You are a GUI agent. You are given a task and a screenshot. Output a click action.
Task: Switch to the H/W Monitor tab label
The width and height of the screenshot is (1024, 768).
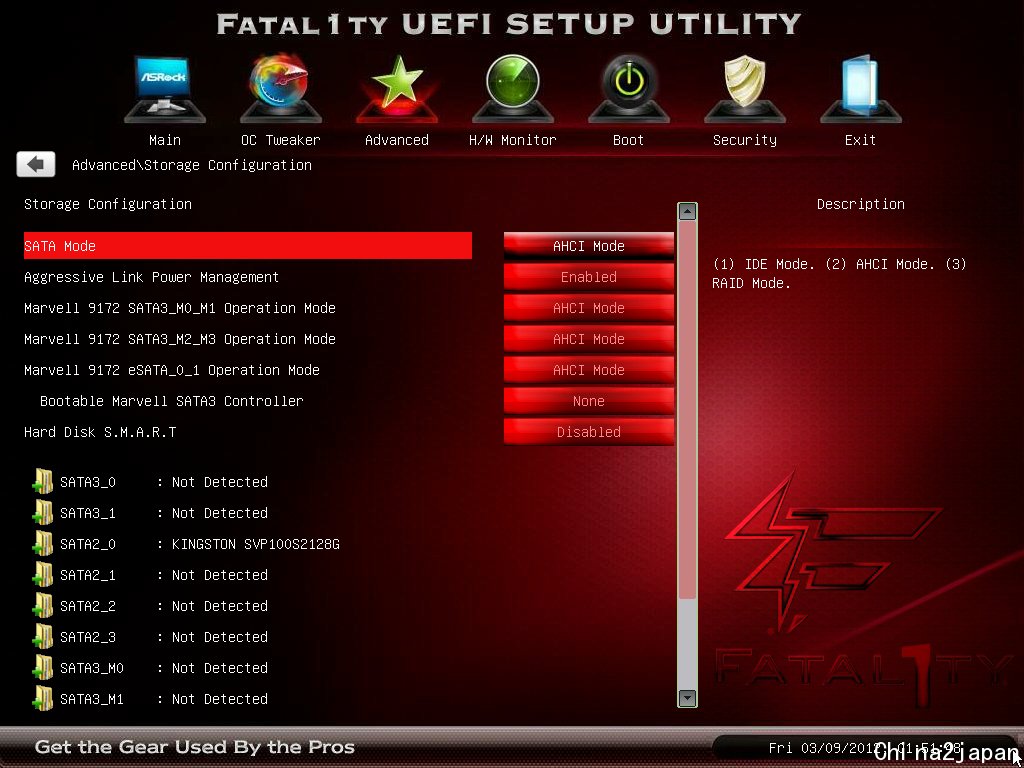tap(513, 140)
